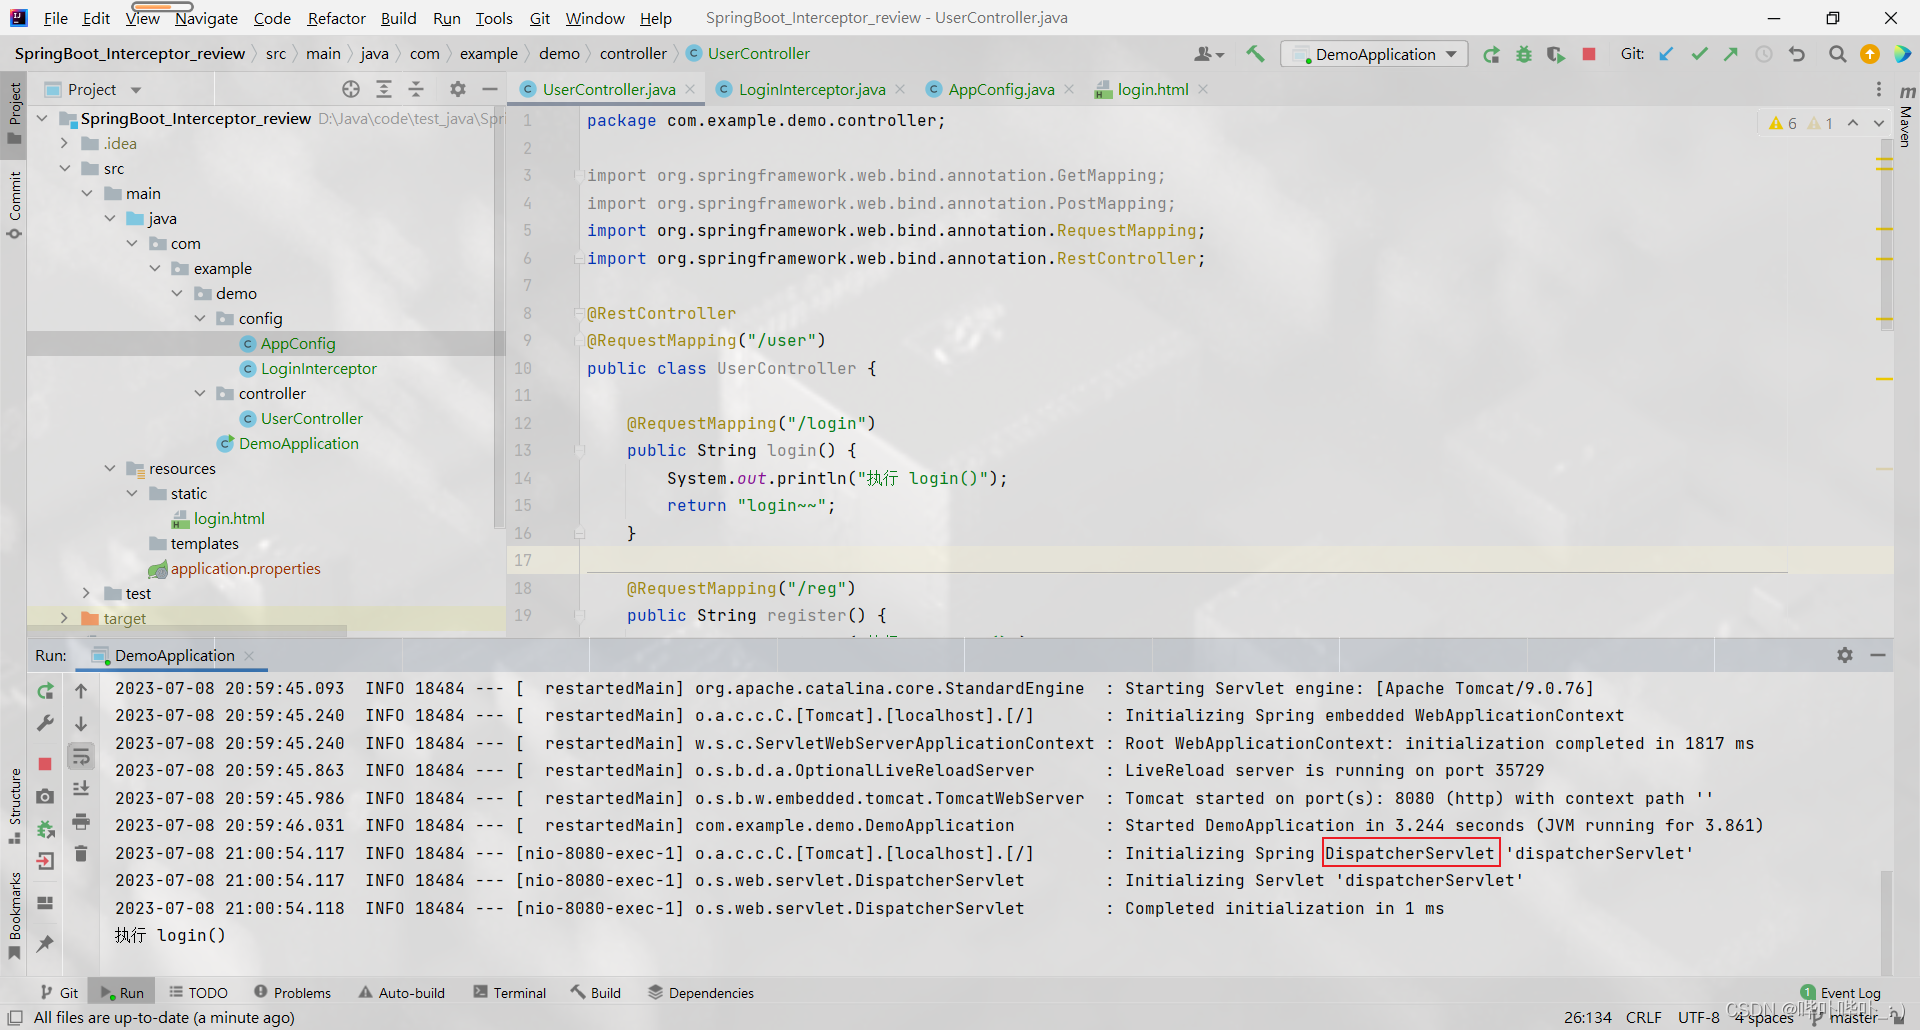The image size is (1920, 1030).
Task: Open the Problems tool window
Action: tap(292, 992)
